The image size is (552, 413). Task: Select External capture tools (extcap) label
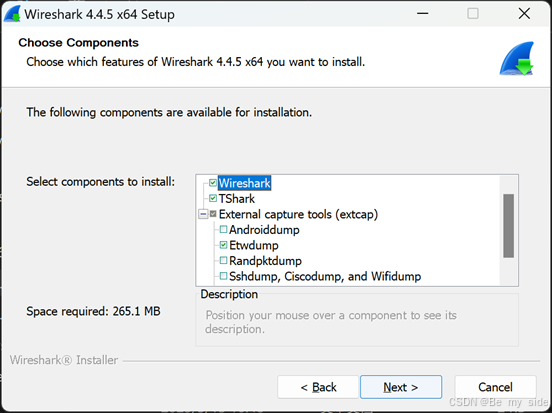coord(298,214)
